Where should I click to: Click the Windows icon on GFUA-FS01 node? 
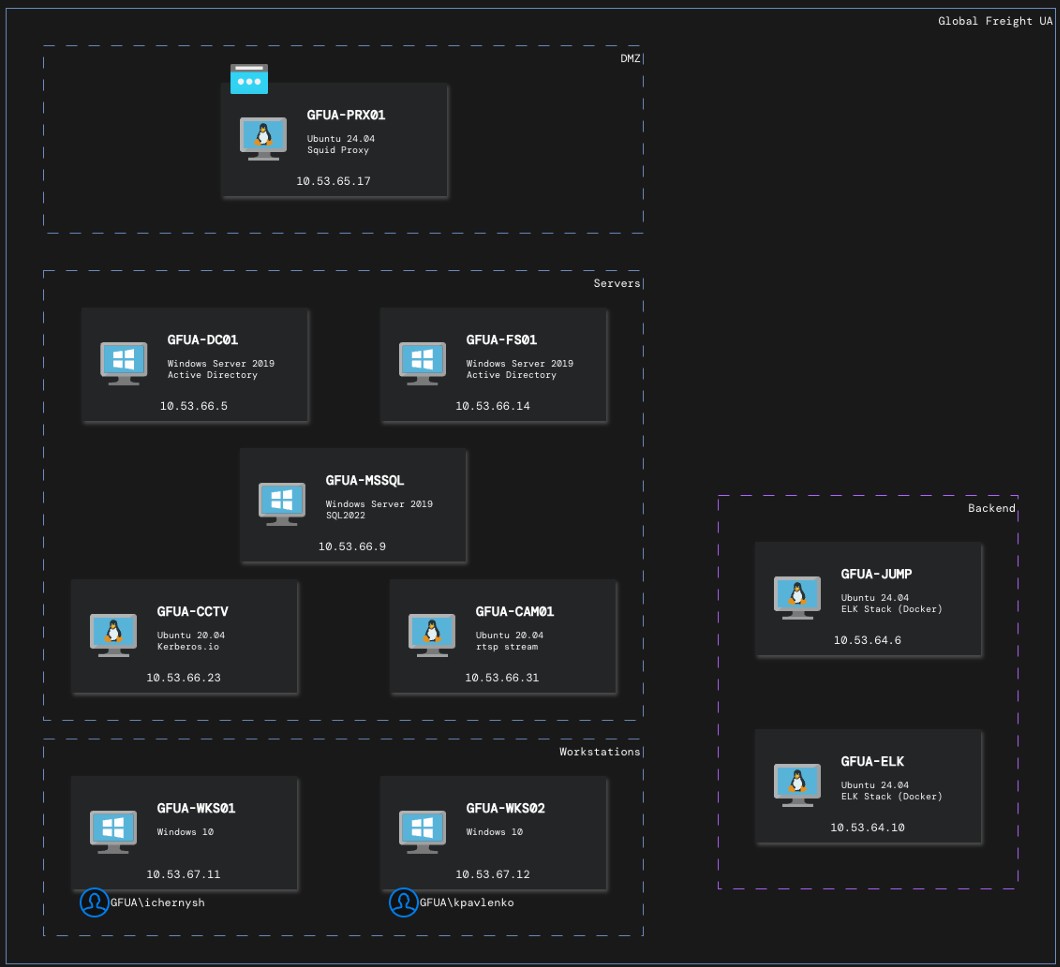click(423, 363)
